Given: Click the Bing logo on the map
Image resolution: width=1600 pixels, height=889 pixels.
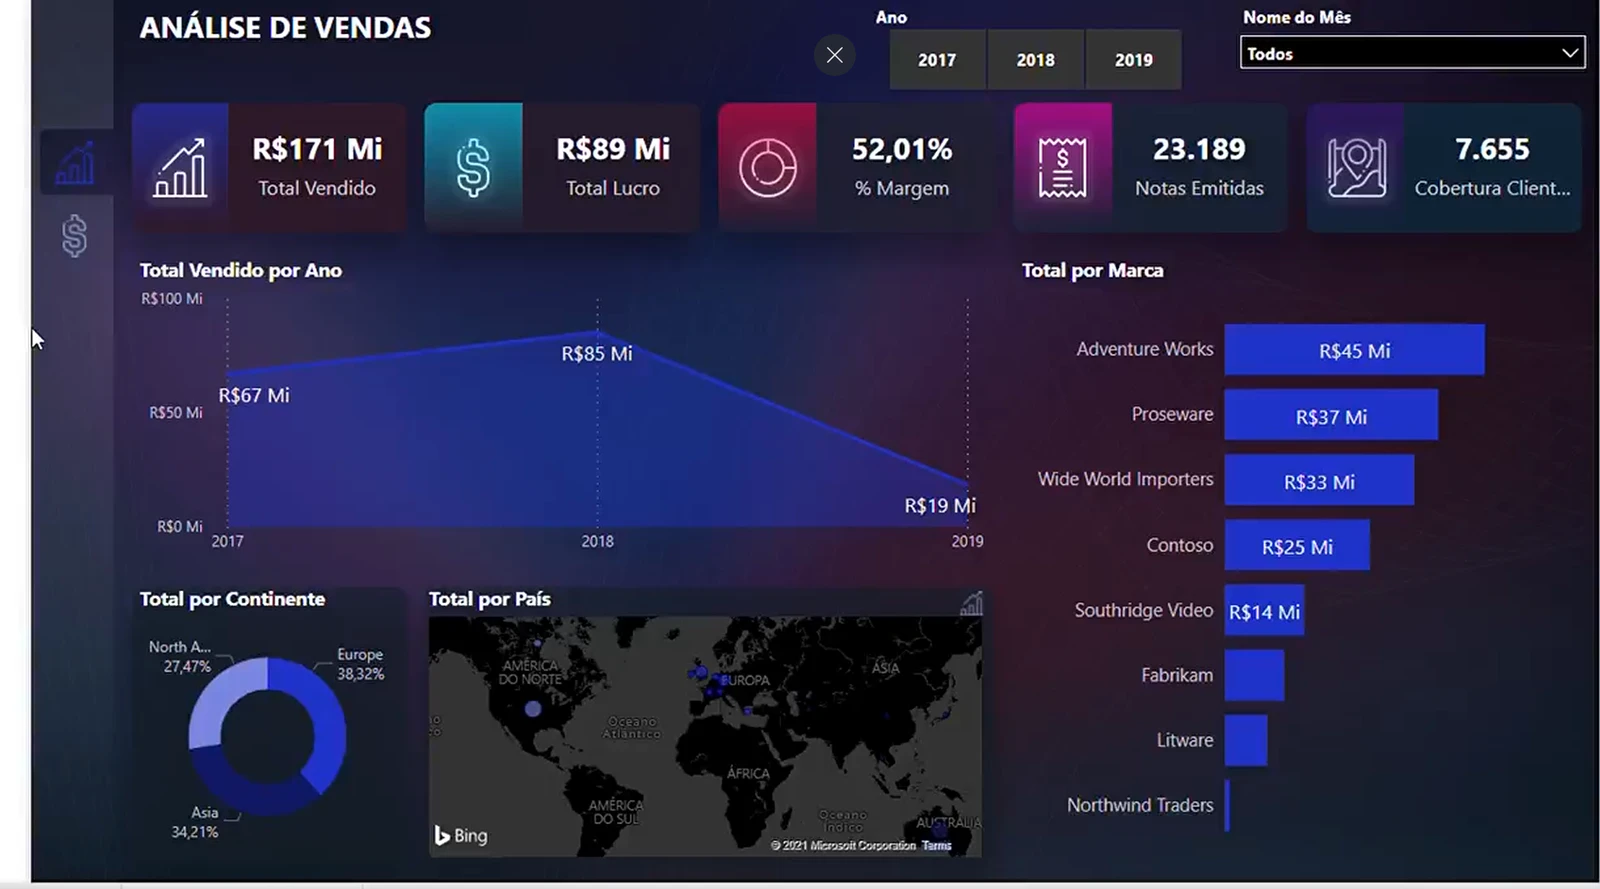Looking at the screenshot, I should tap(460, 835).
